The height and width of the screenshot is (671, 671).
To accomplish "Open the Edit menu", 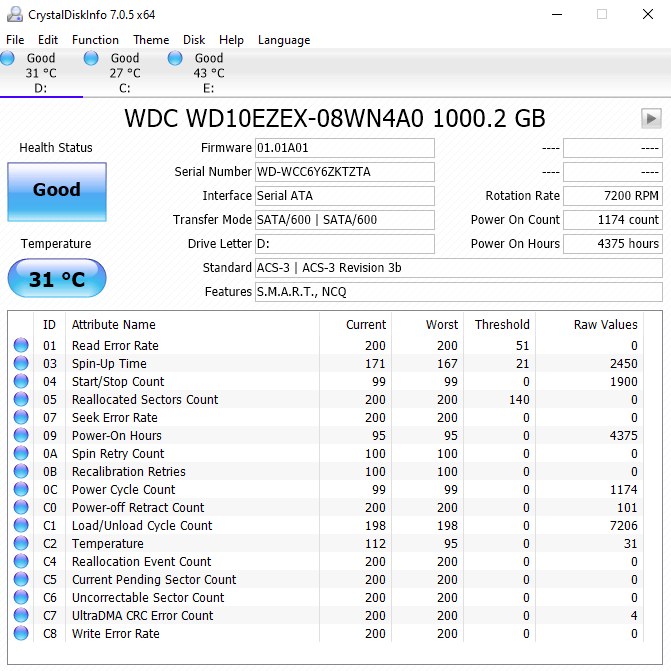I will (x=48, y=40).
